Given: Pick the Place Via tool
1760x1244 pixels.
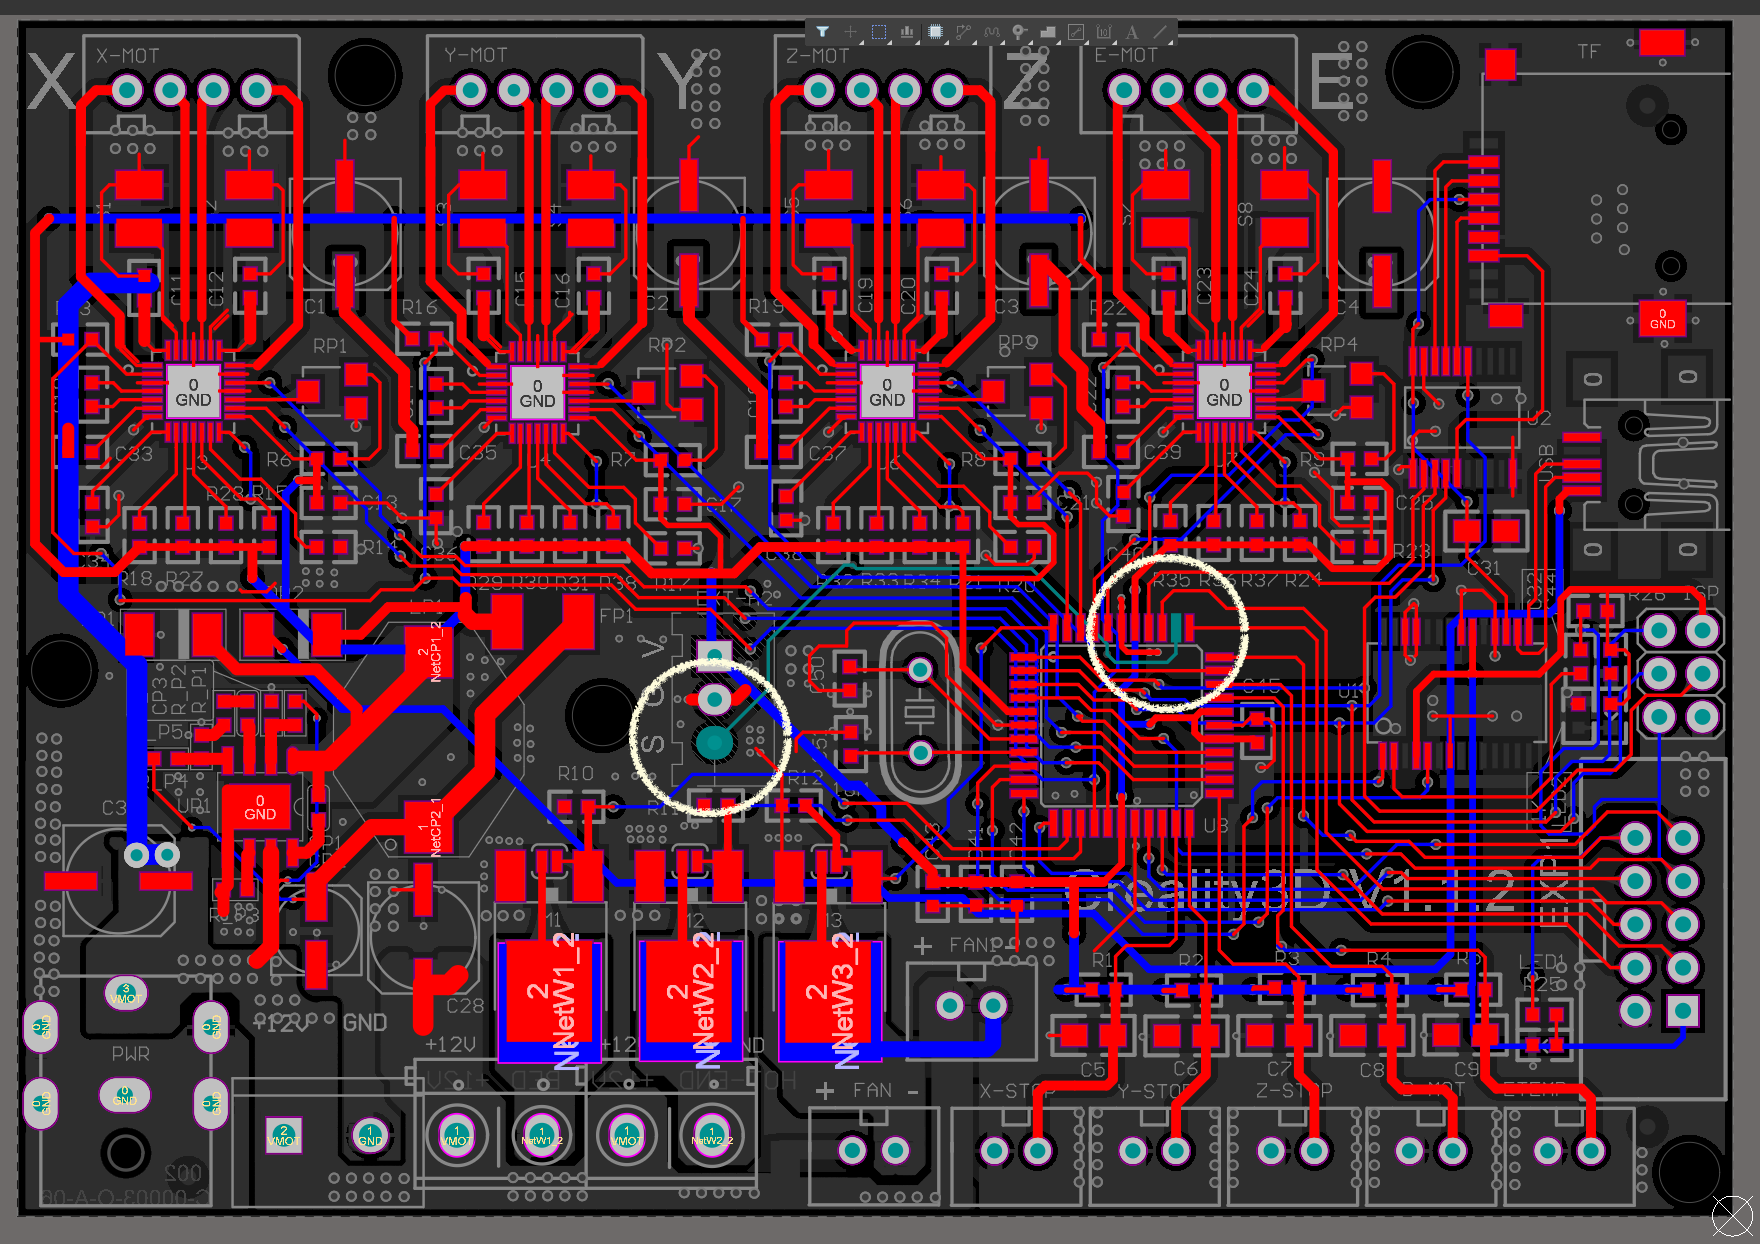Looking at the screenshot, I should 1019,32.
